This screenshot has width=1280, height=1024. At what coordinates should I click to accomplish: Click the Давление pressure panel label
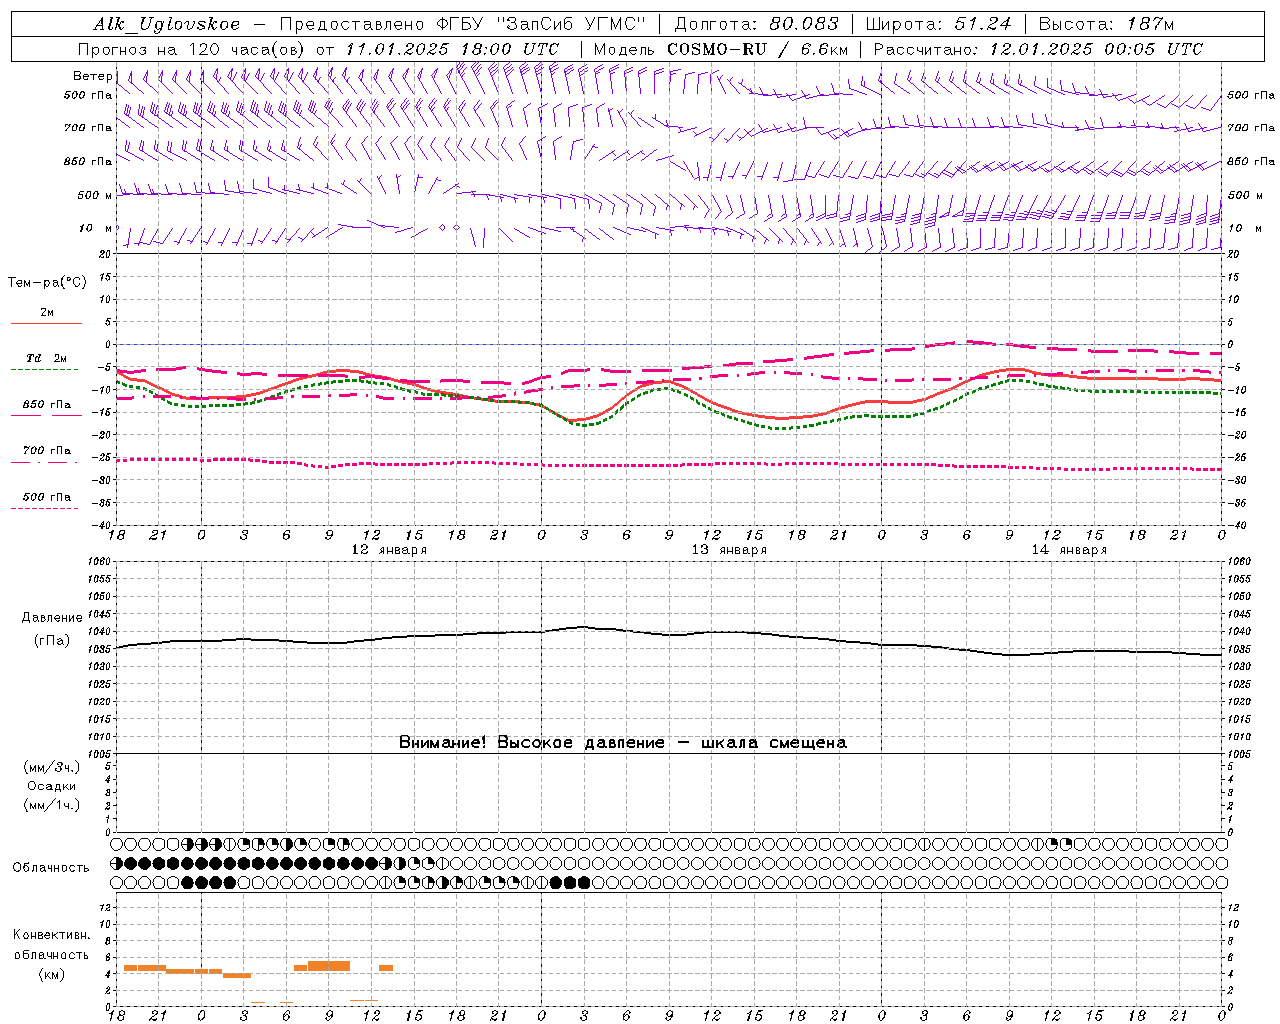[x=52, y=618]
